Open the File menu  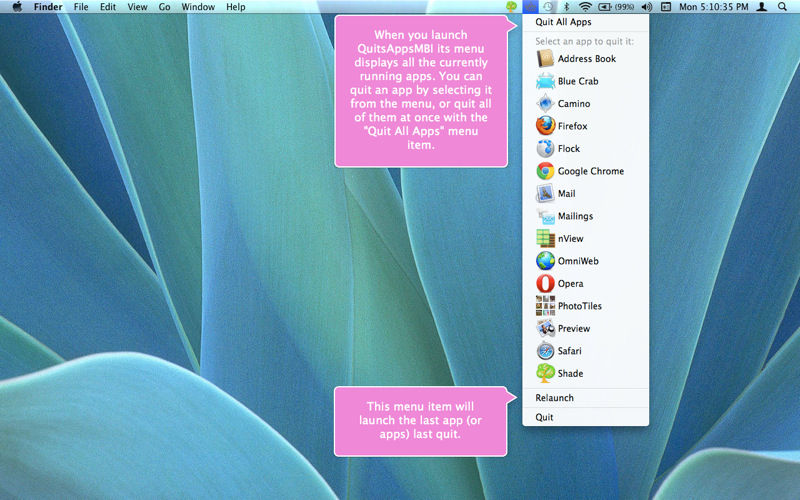click(81, 7)
